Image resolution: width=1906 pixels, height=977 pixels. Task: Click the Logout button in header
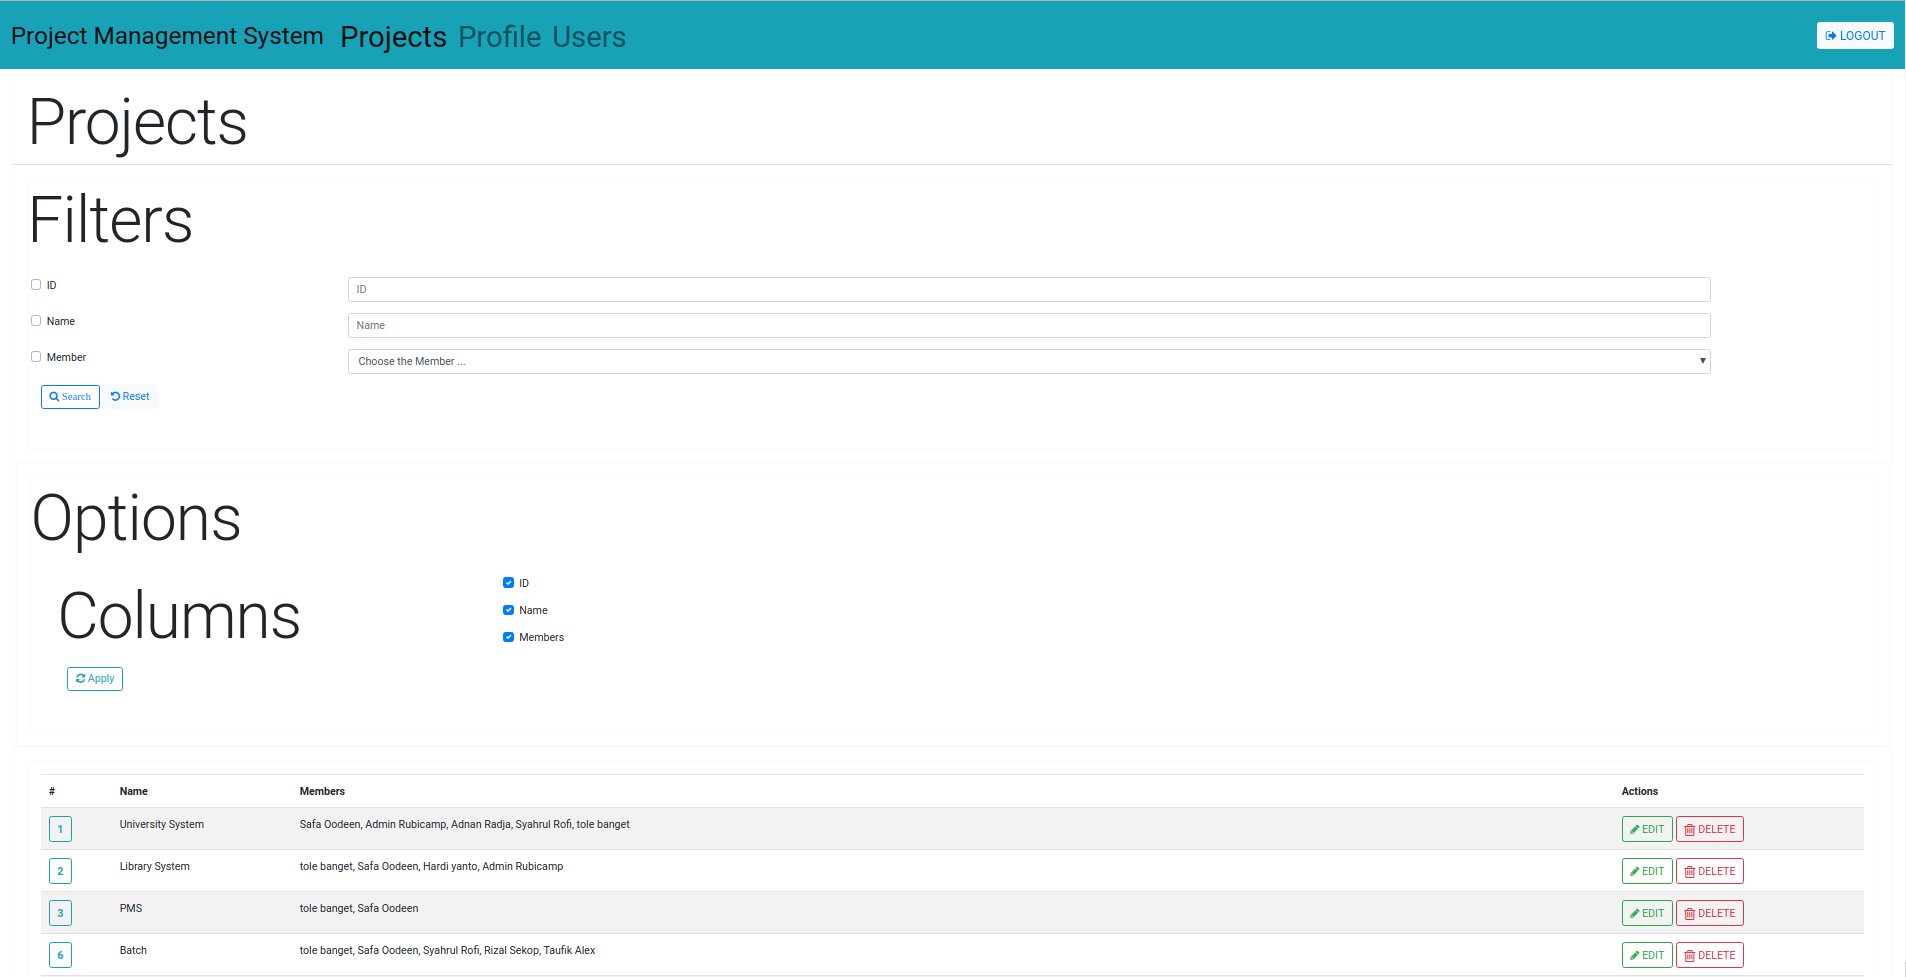click(1854, 36)
